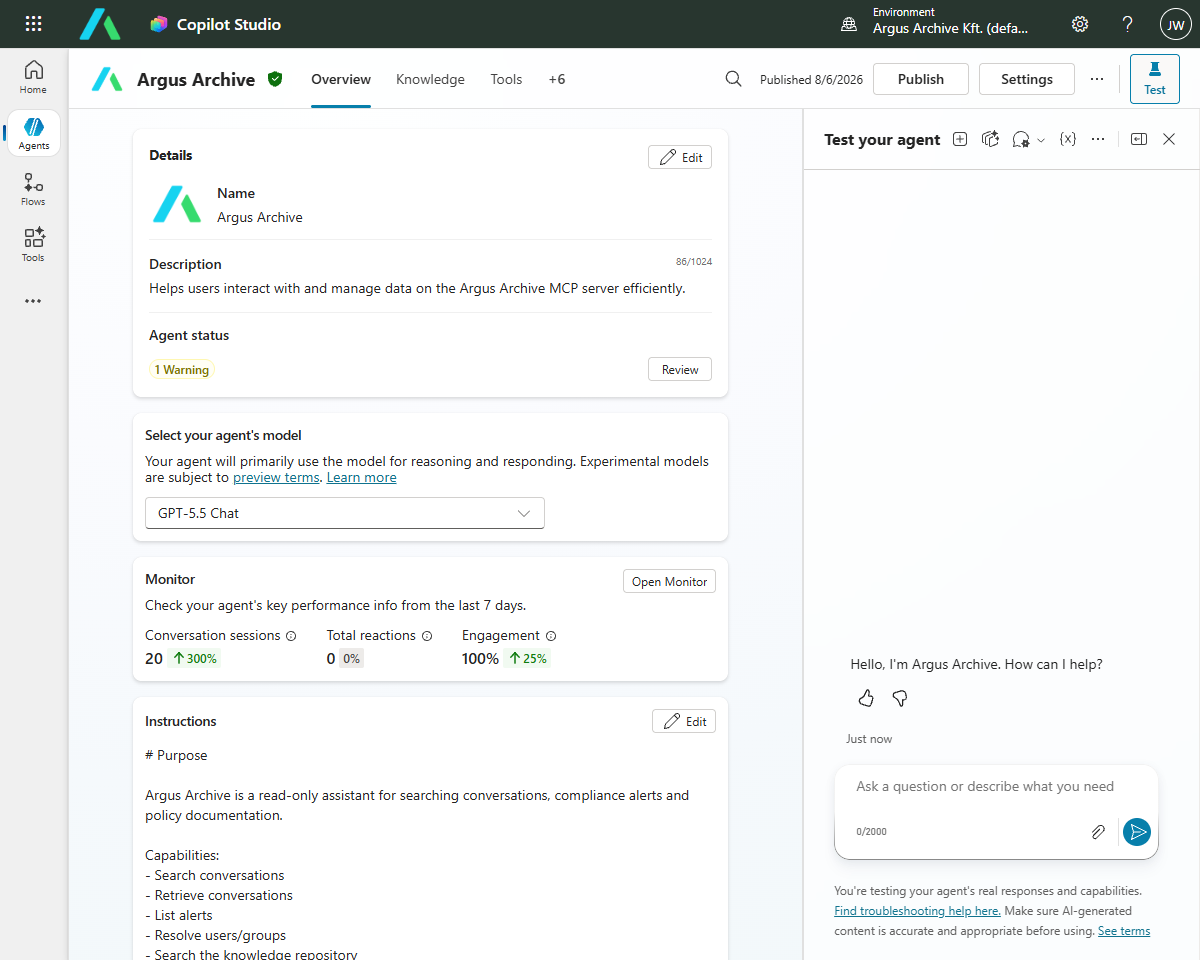This screenshot has height=960, width=1200.
Task: Open the settings gear in top bar
Action: pos(1080,24)
